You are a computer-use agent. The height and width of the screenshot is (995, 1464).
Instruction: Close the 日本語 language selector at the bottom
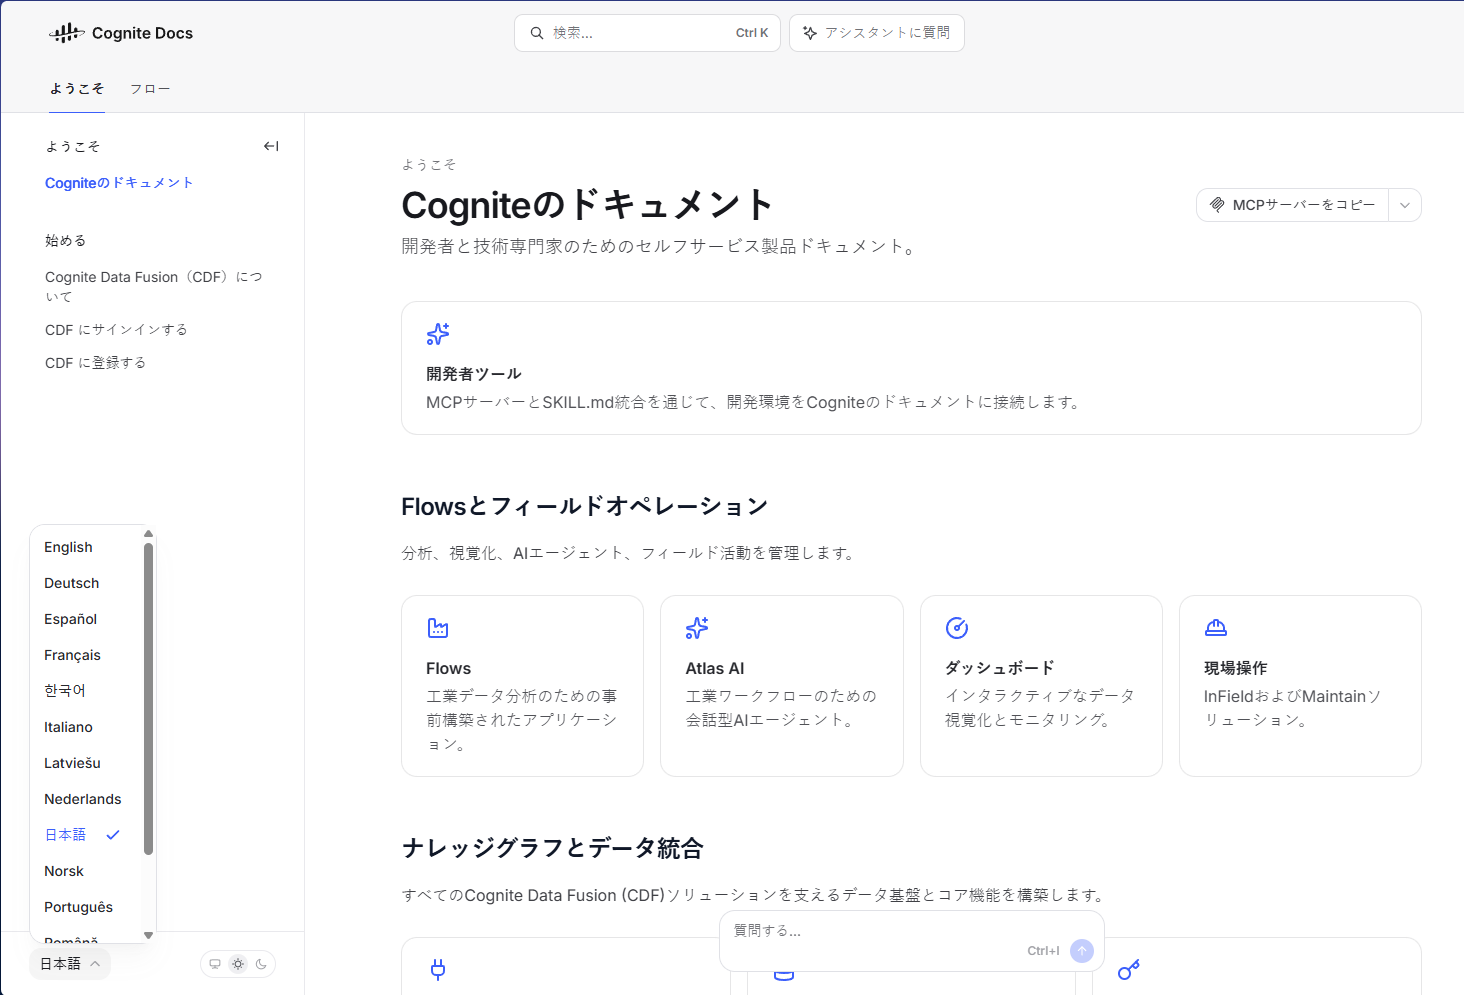70,964
